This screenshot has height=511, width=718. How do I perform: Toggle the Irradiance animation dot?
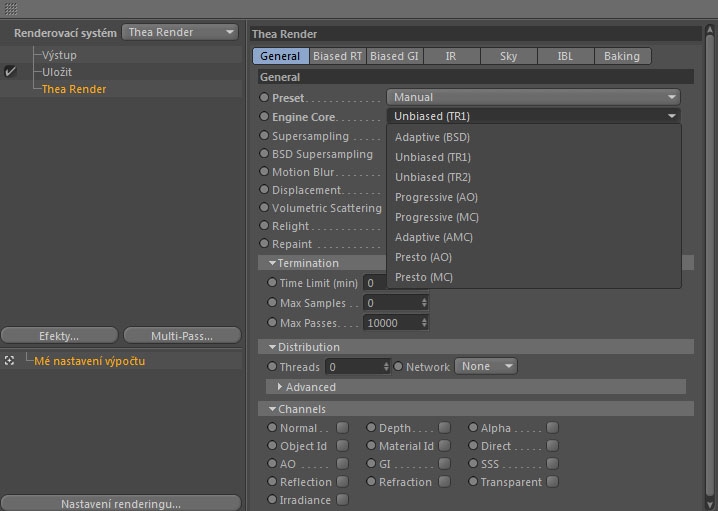click(x=272, y=499)
